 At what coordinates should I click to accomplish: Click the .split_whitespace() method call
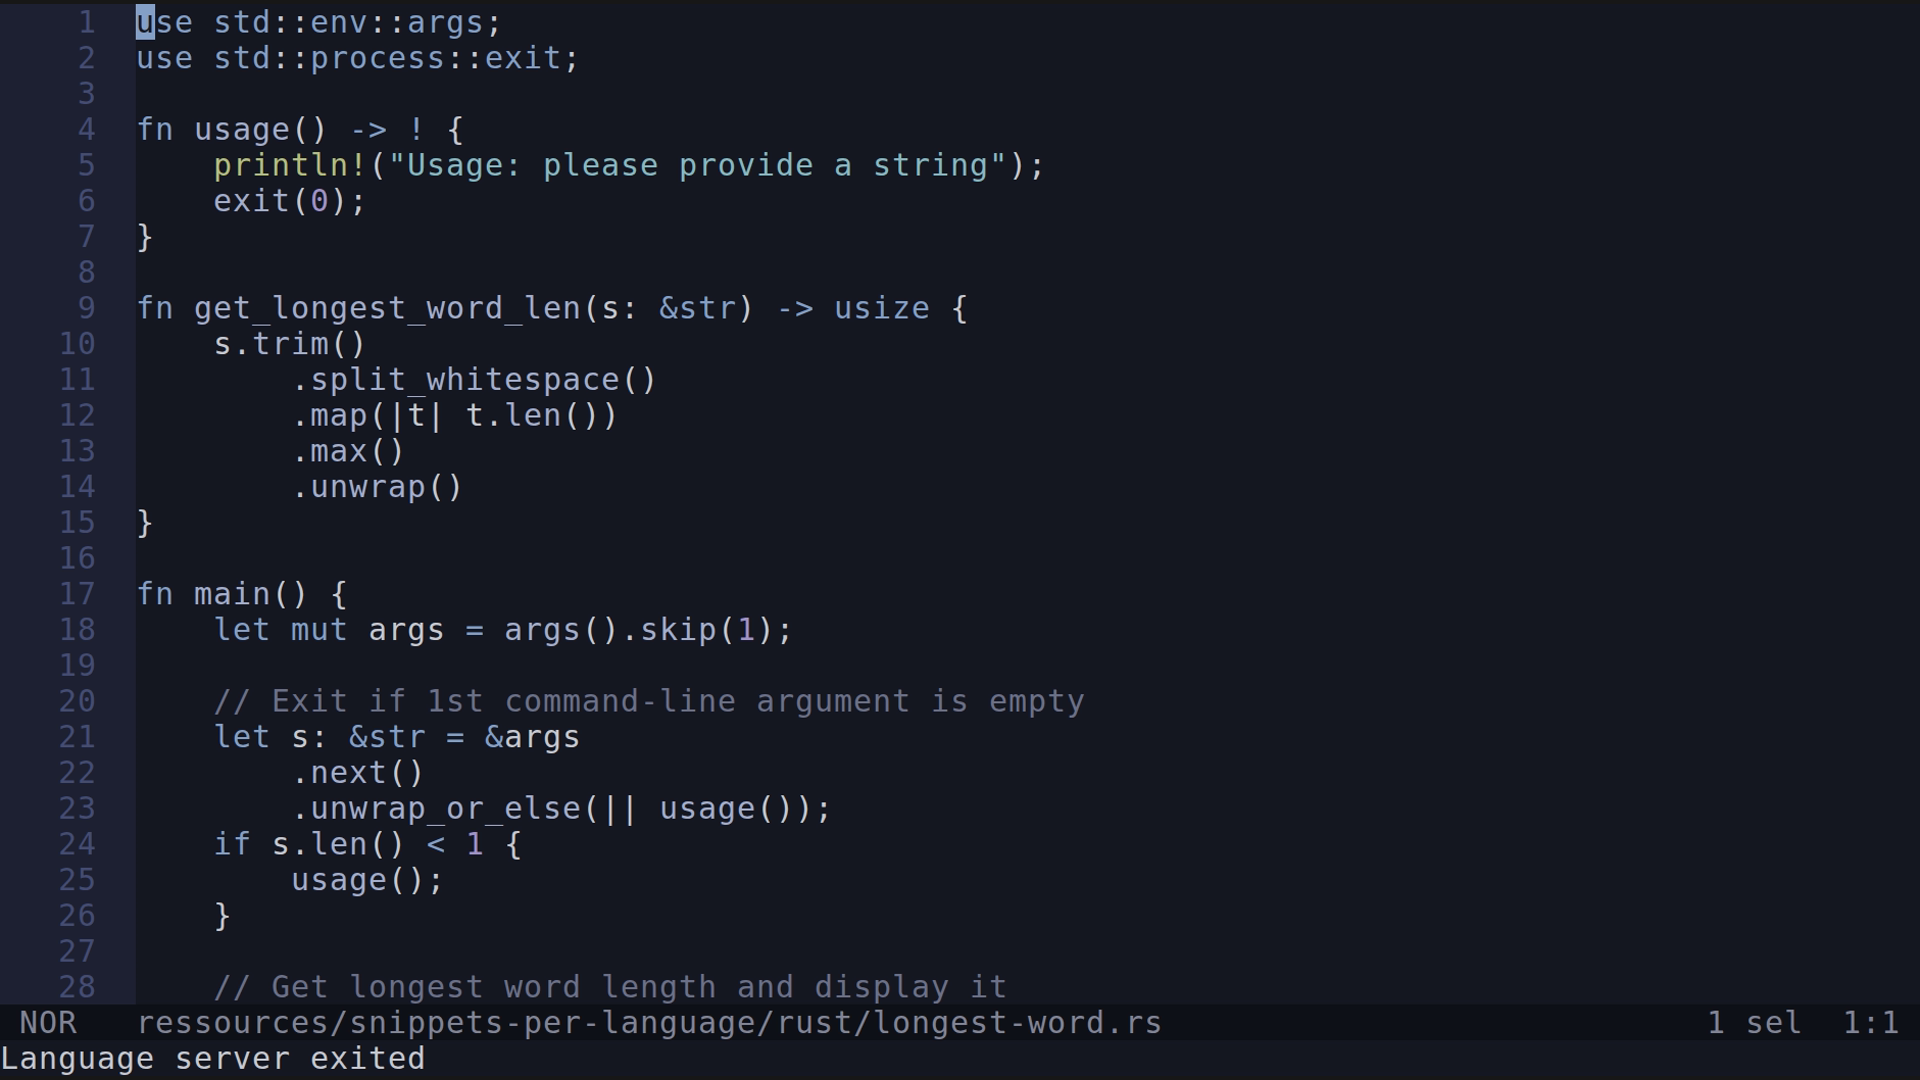(x=474, y=381)
